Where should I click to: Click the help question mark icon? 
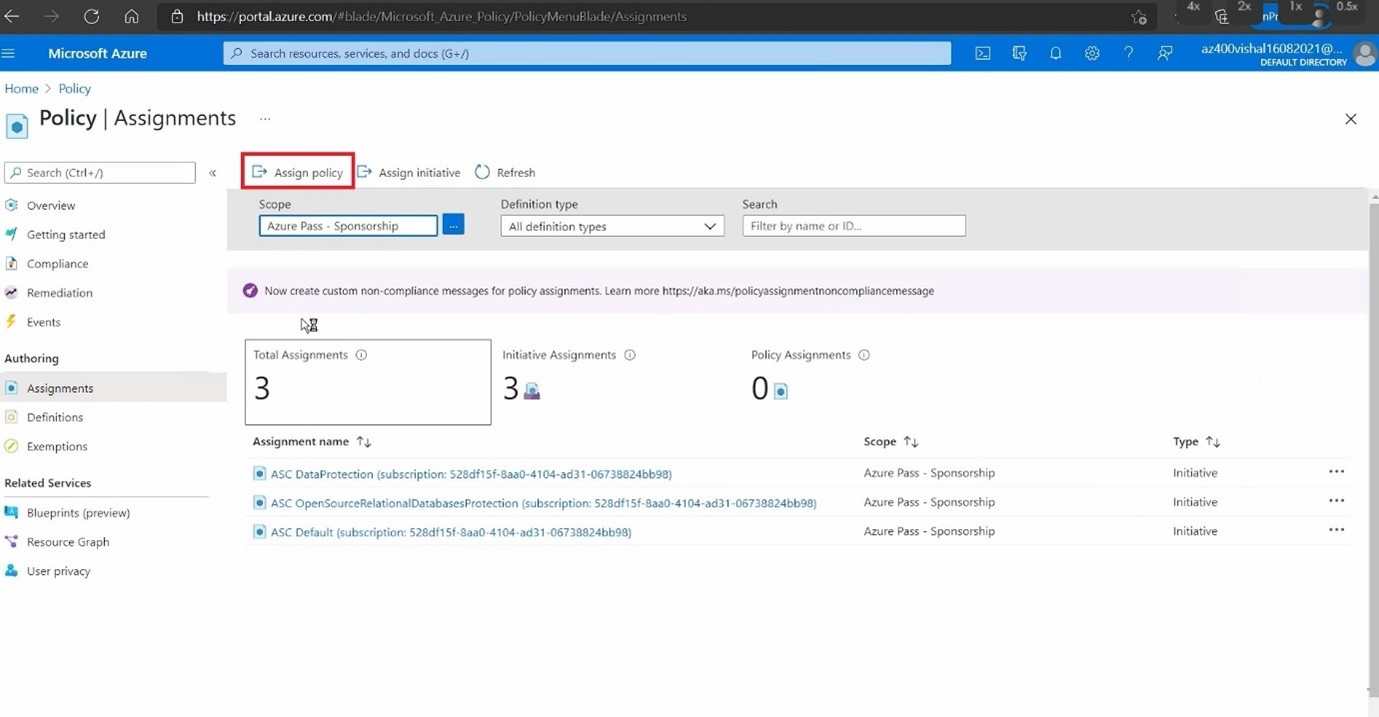[x=1128, y=53]
